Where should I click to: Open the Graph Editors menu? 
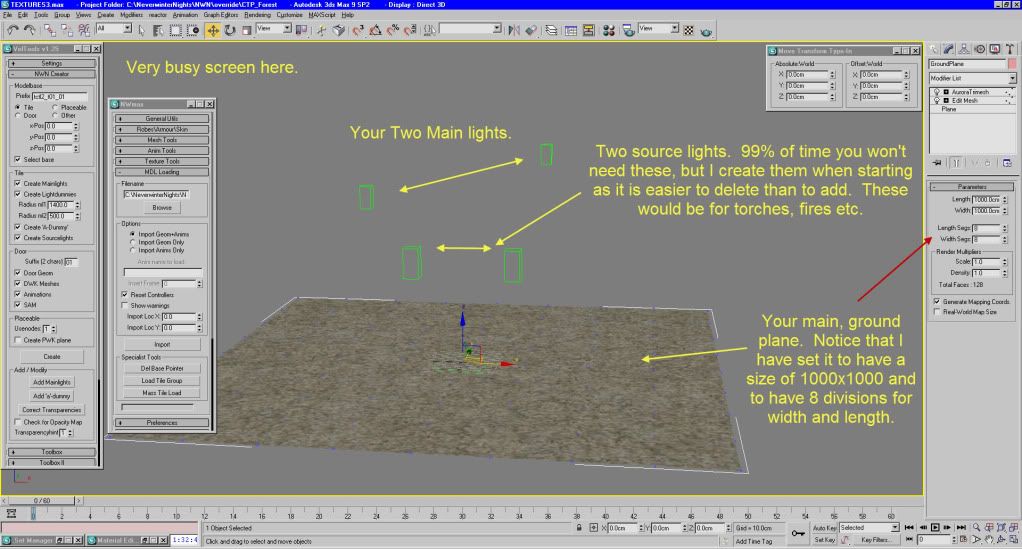click(x=220, y=14)
